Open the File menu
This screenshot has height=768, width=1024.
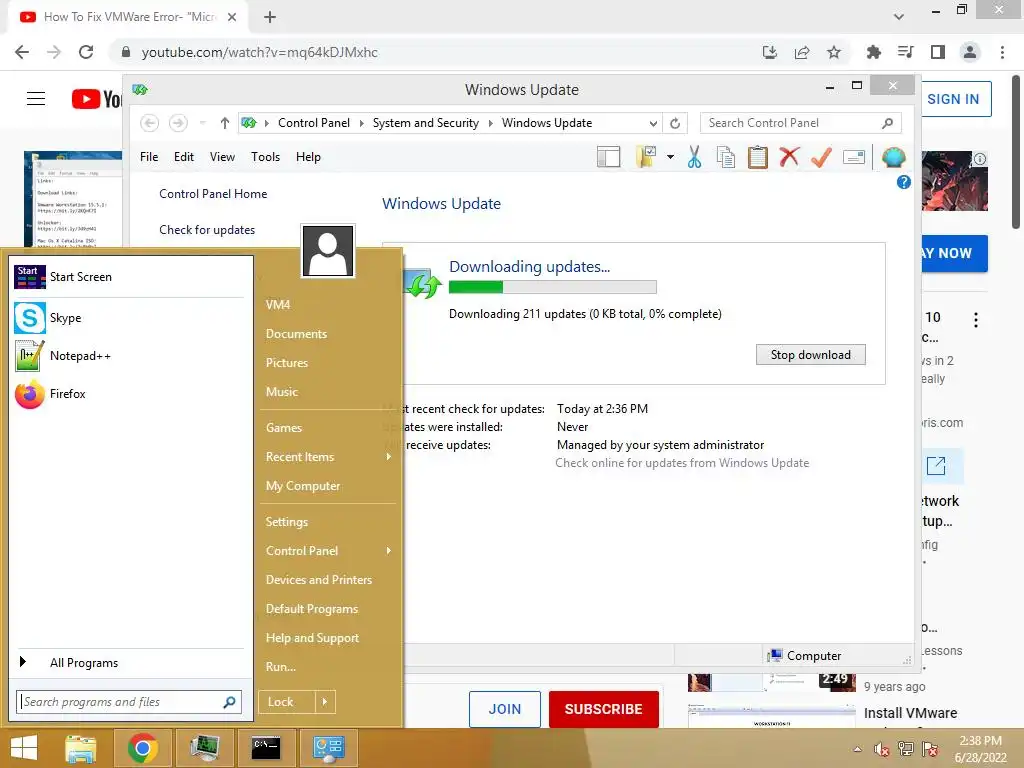[x=149, y=157]
